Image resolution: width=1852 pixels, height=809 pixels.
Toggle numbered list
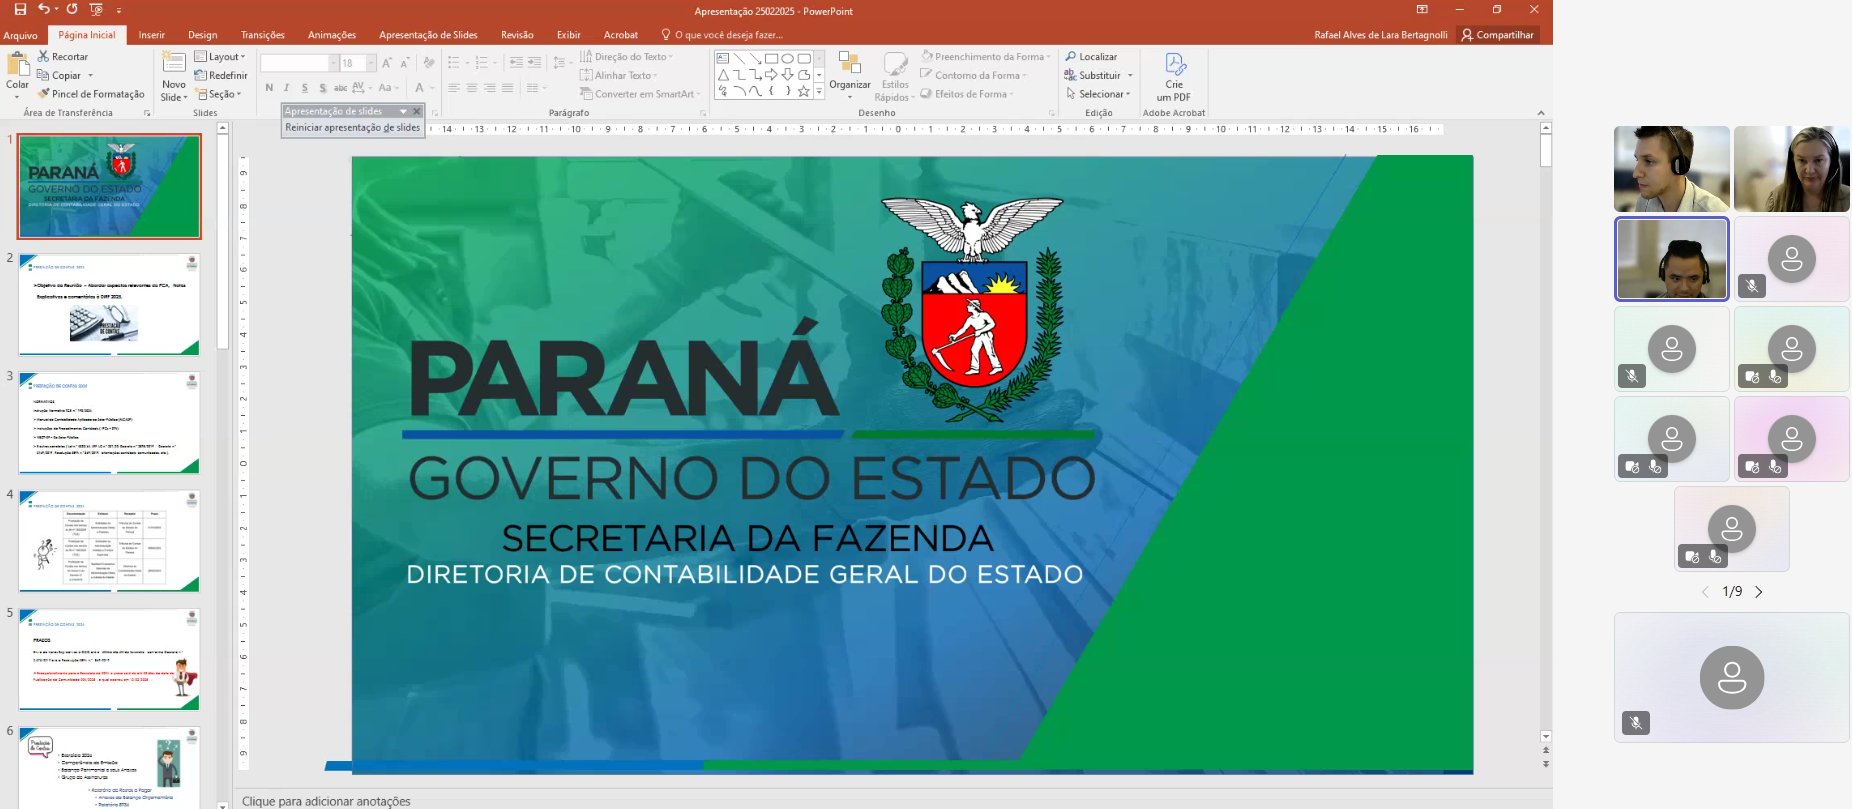(484, 63)
